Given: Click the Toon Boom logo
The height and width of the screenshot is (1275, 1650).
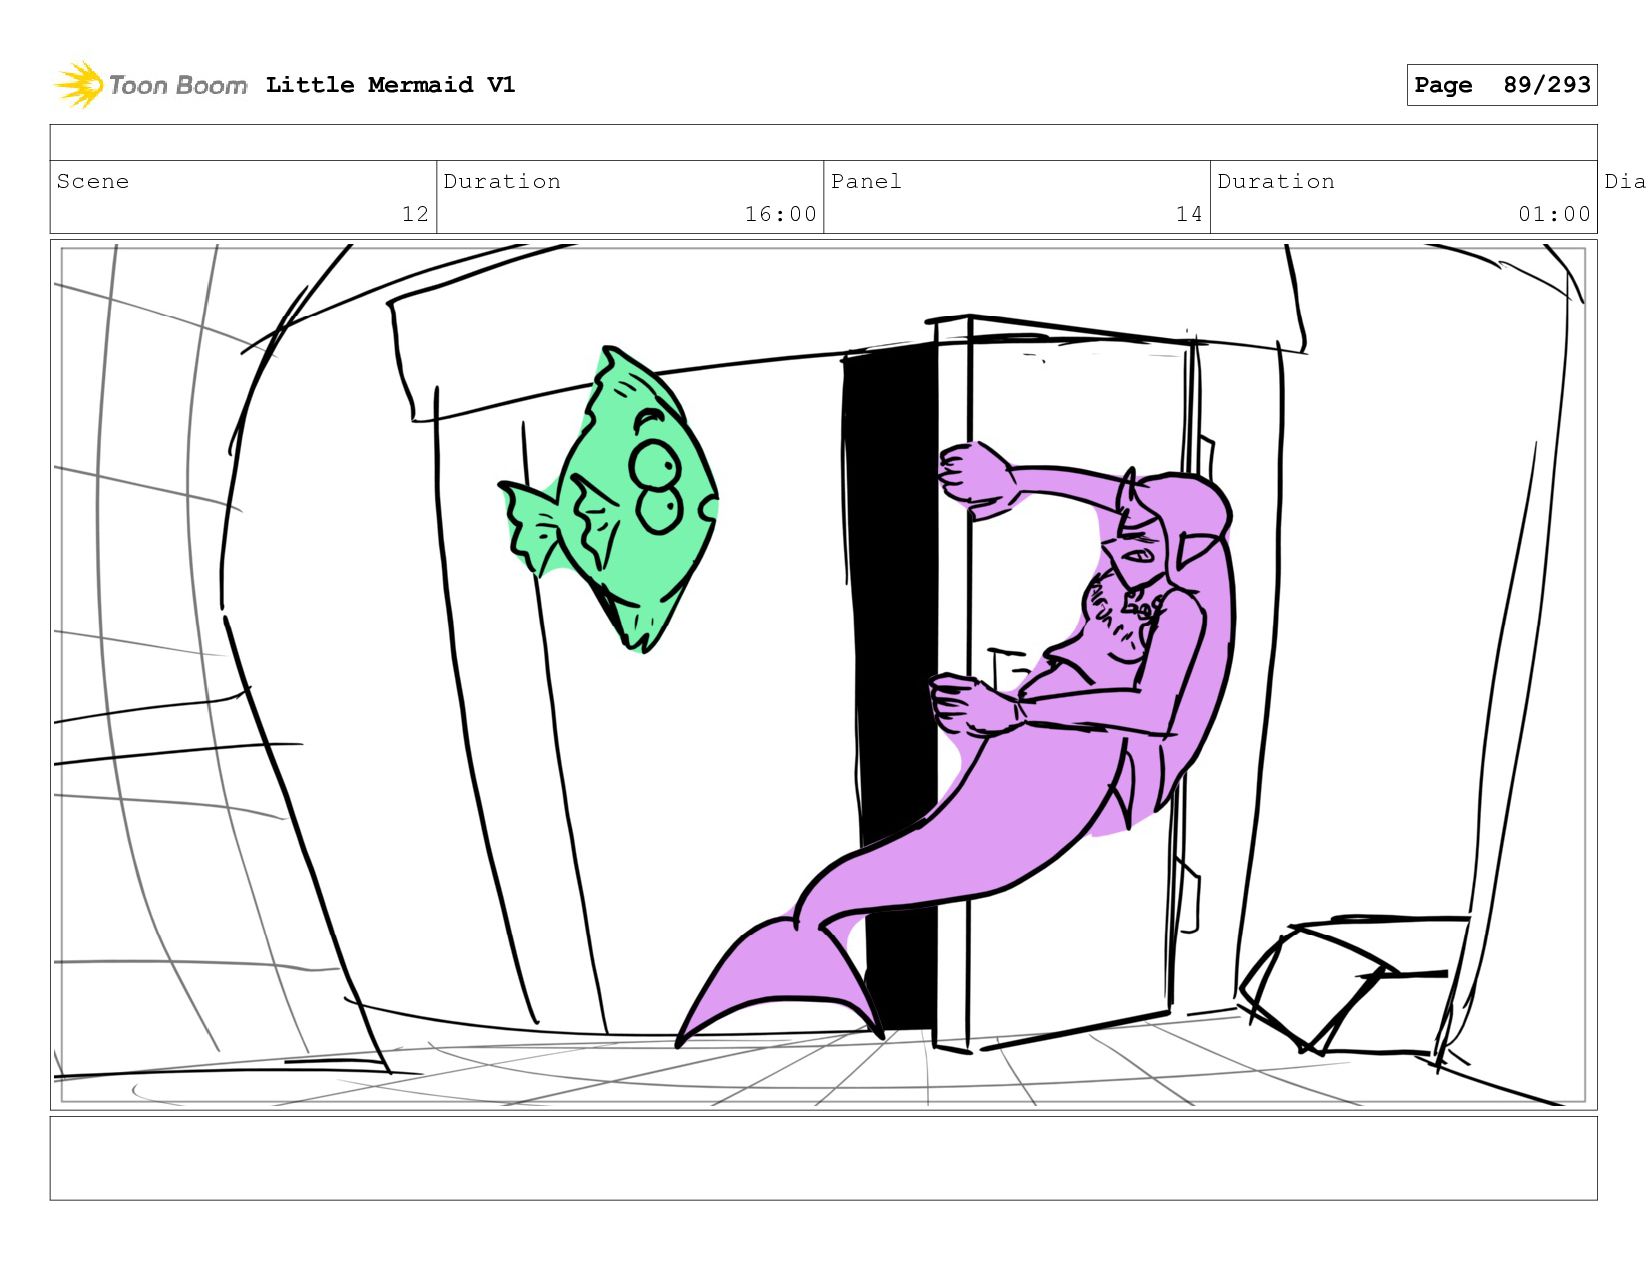Looking at the screenshot, I should tap(150, 85).
